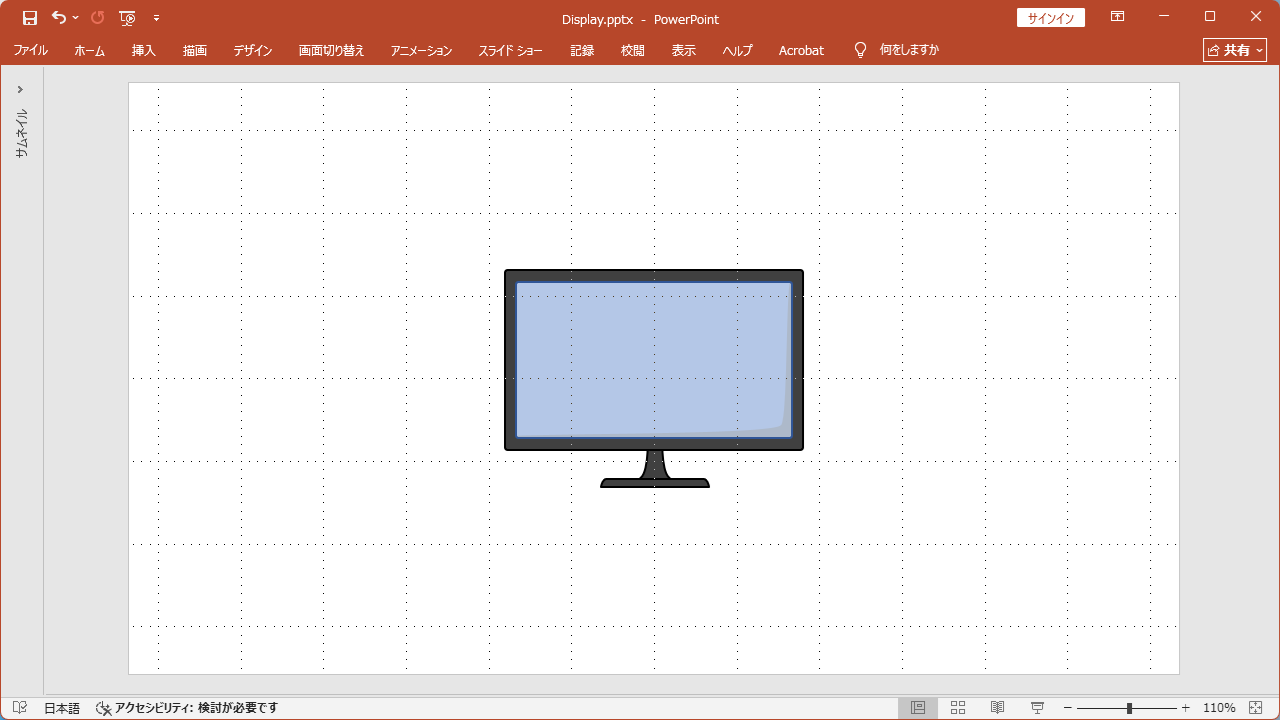Click Zoom Out minus in status bar
The width and height of the screenshot is (1280, 720).
pyautogui.click(x=1068, y=707)
